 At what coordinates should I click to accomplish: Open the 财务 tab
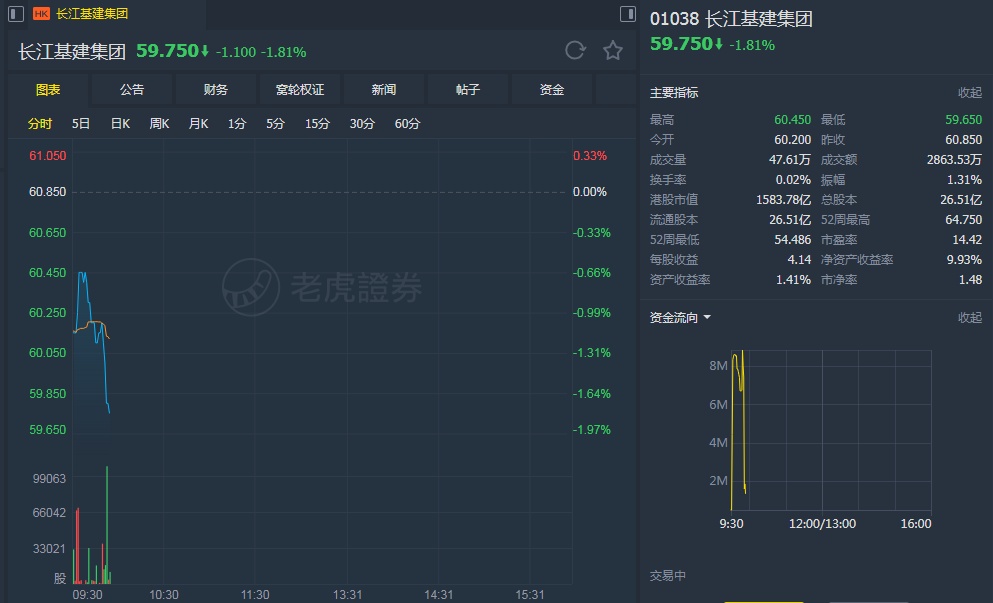(x=216, y=90)
